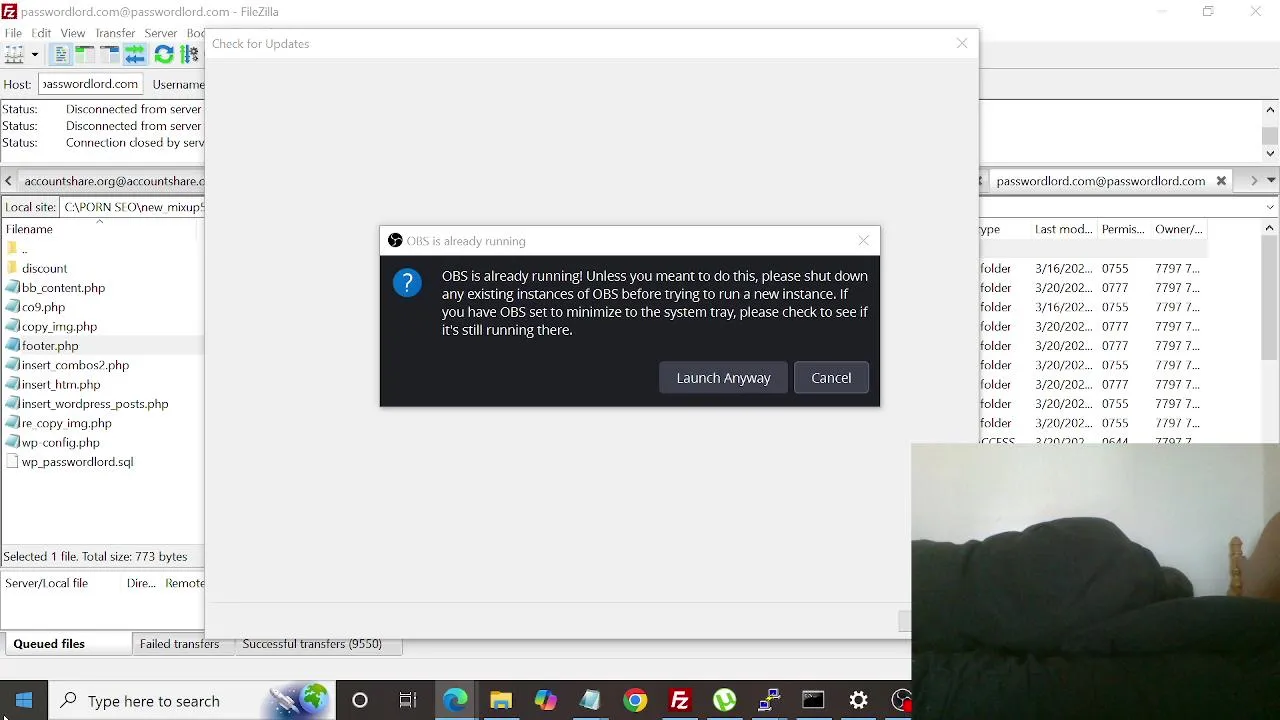Close the OBS is already running dialog
1280x720 pixels.
pyautogui.click(x=864, y=241)
